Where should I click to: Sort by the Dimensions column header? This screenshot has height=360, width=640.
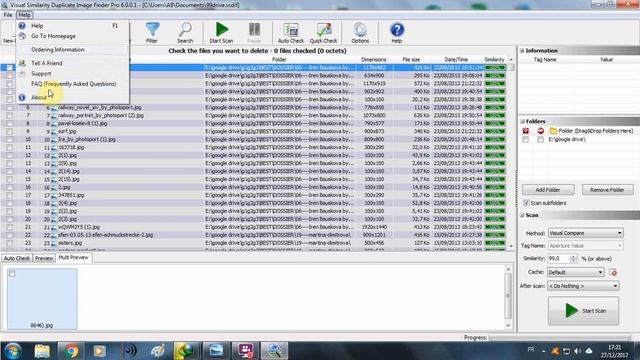pyautogui.click(x=373, y=60)
